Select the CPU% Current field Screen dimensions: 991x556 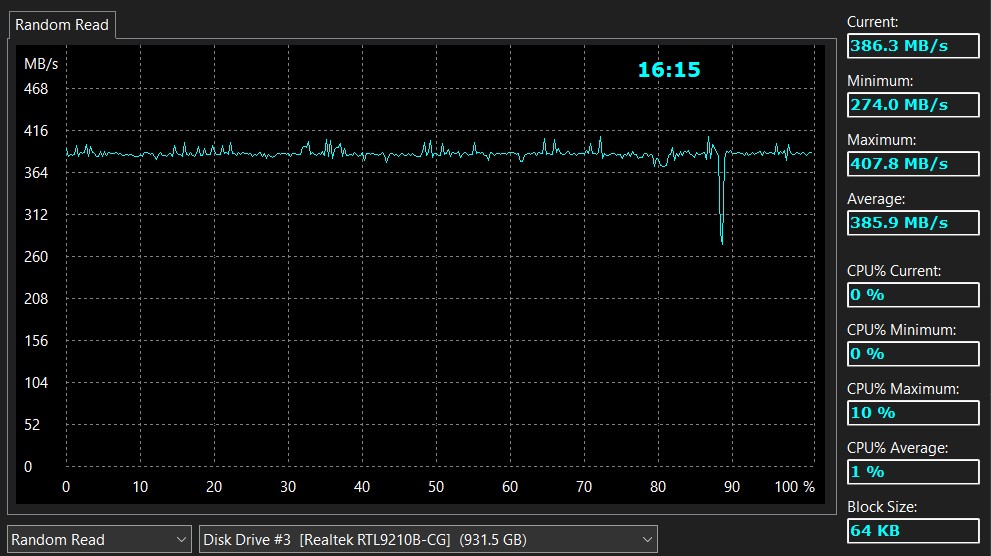pyautogui.click(x=913, y=295)
